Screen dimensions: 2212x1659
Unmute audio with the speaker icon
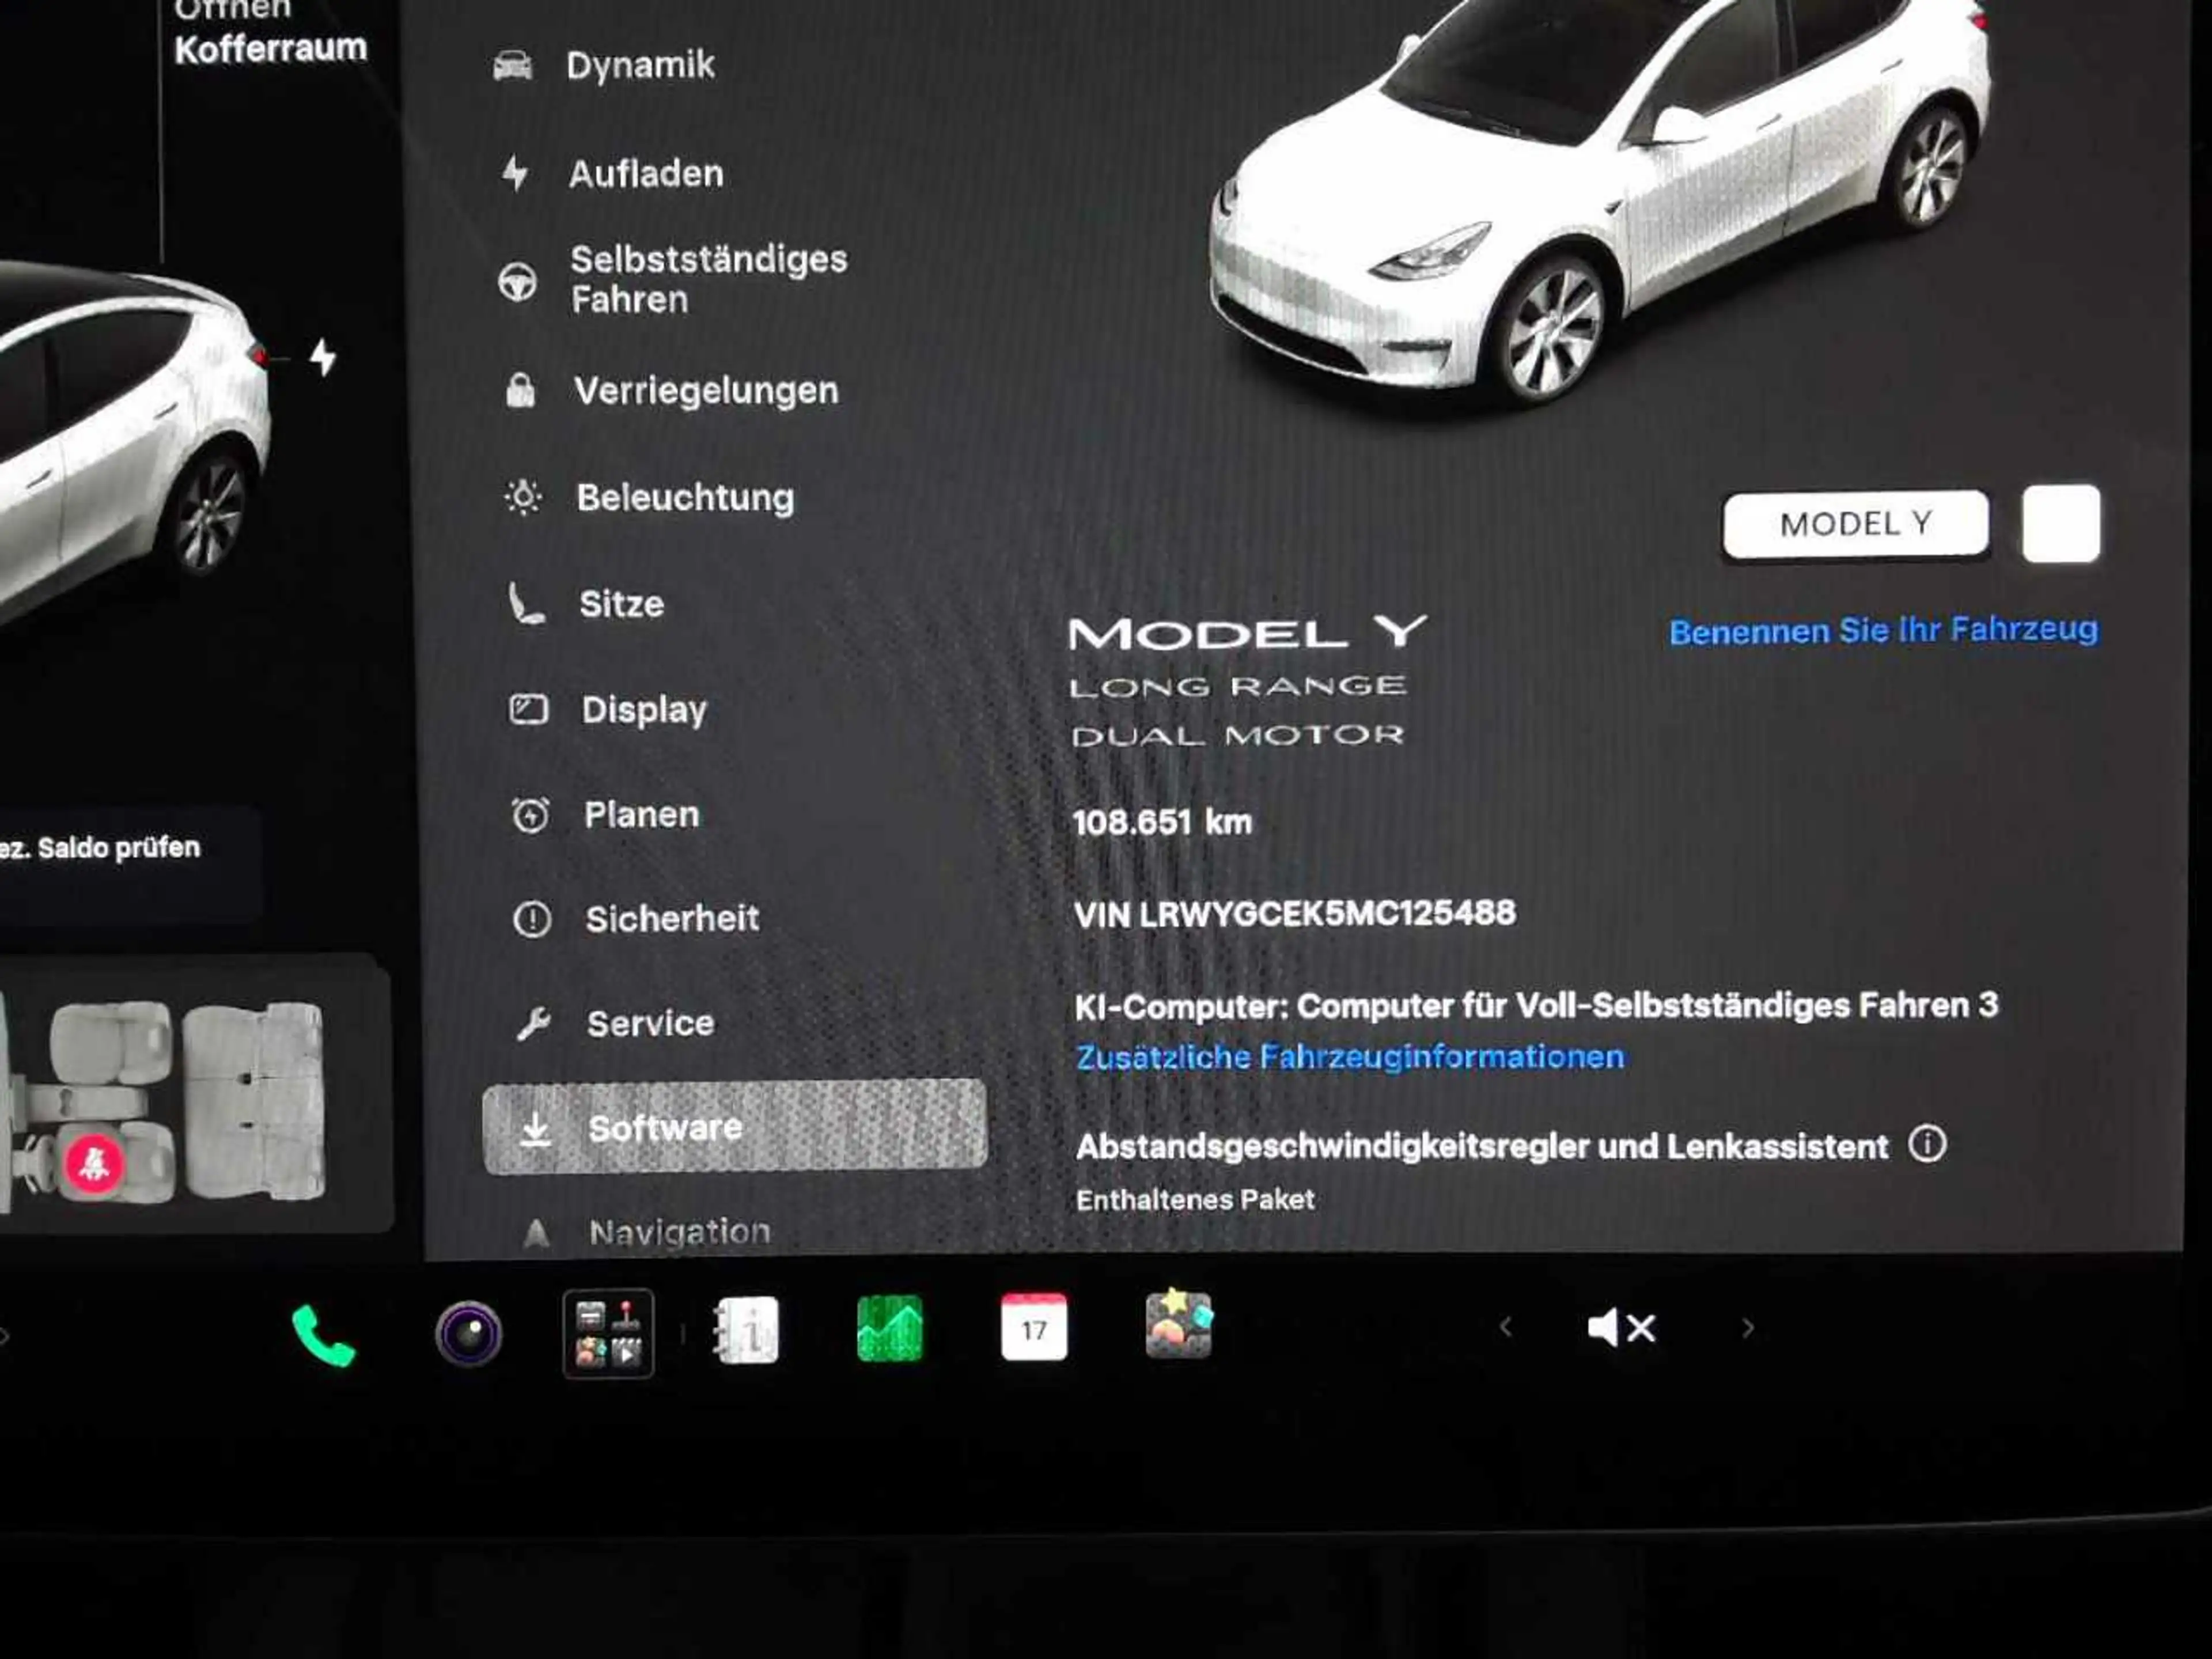pyautogui.click(x=1621, y=1328)
